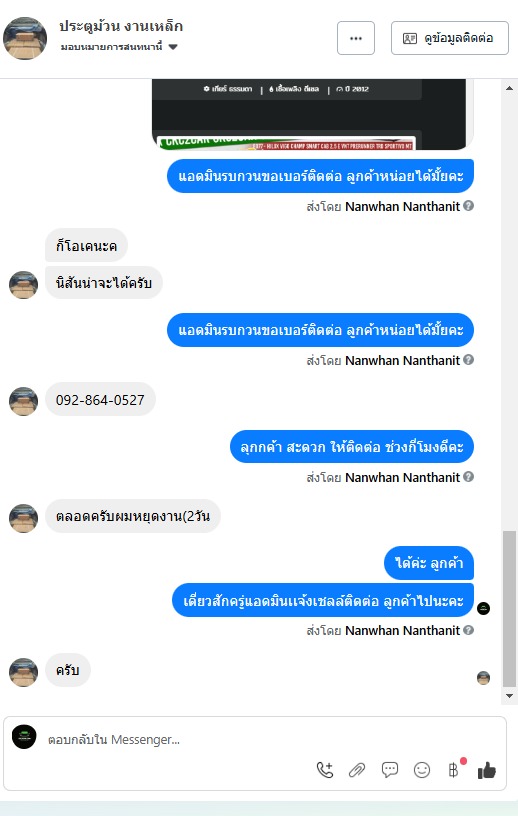Attach a file with the paperclip icon
Screen dimensions: 518x816
coord(357,770)
